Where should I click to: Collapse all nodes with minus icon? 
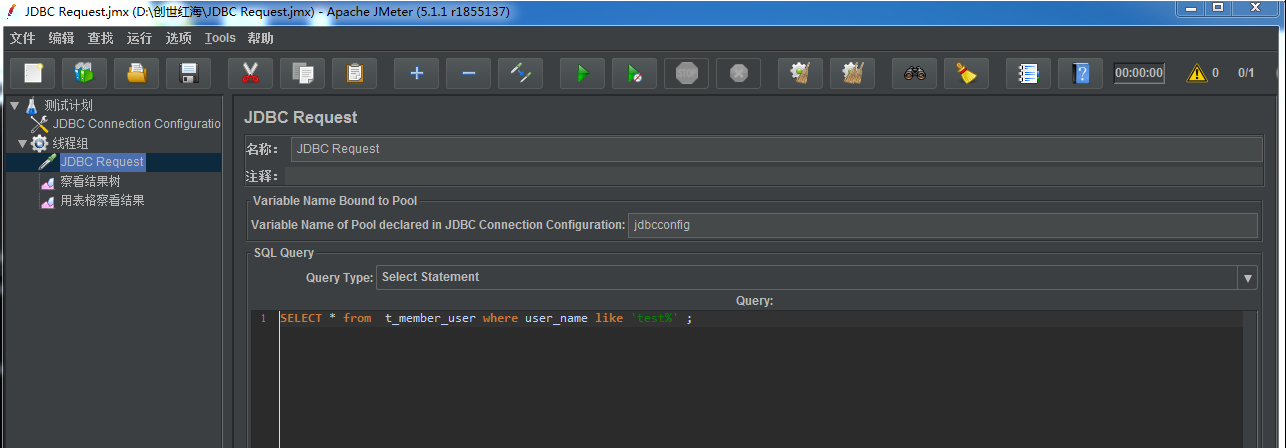(468, 73)
